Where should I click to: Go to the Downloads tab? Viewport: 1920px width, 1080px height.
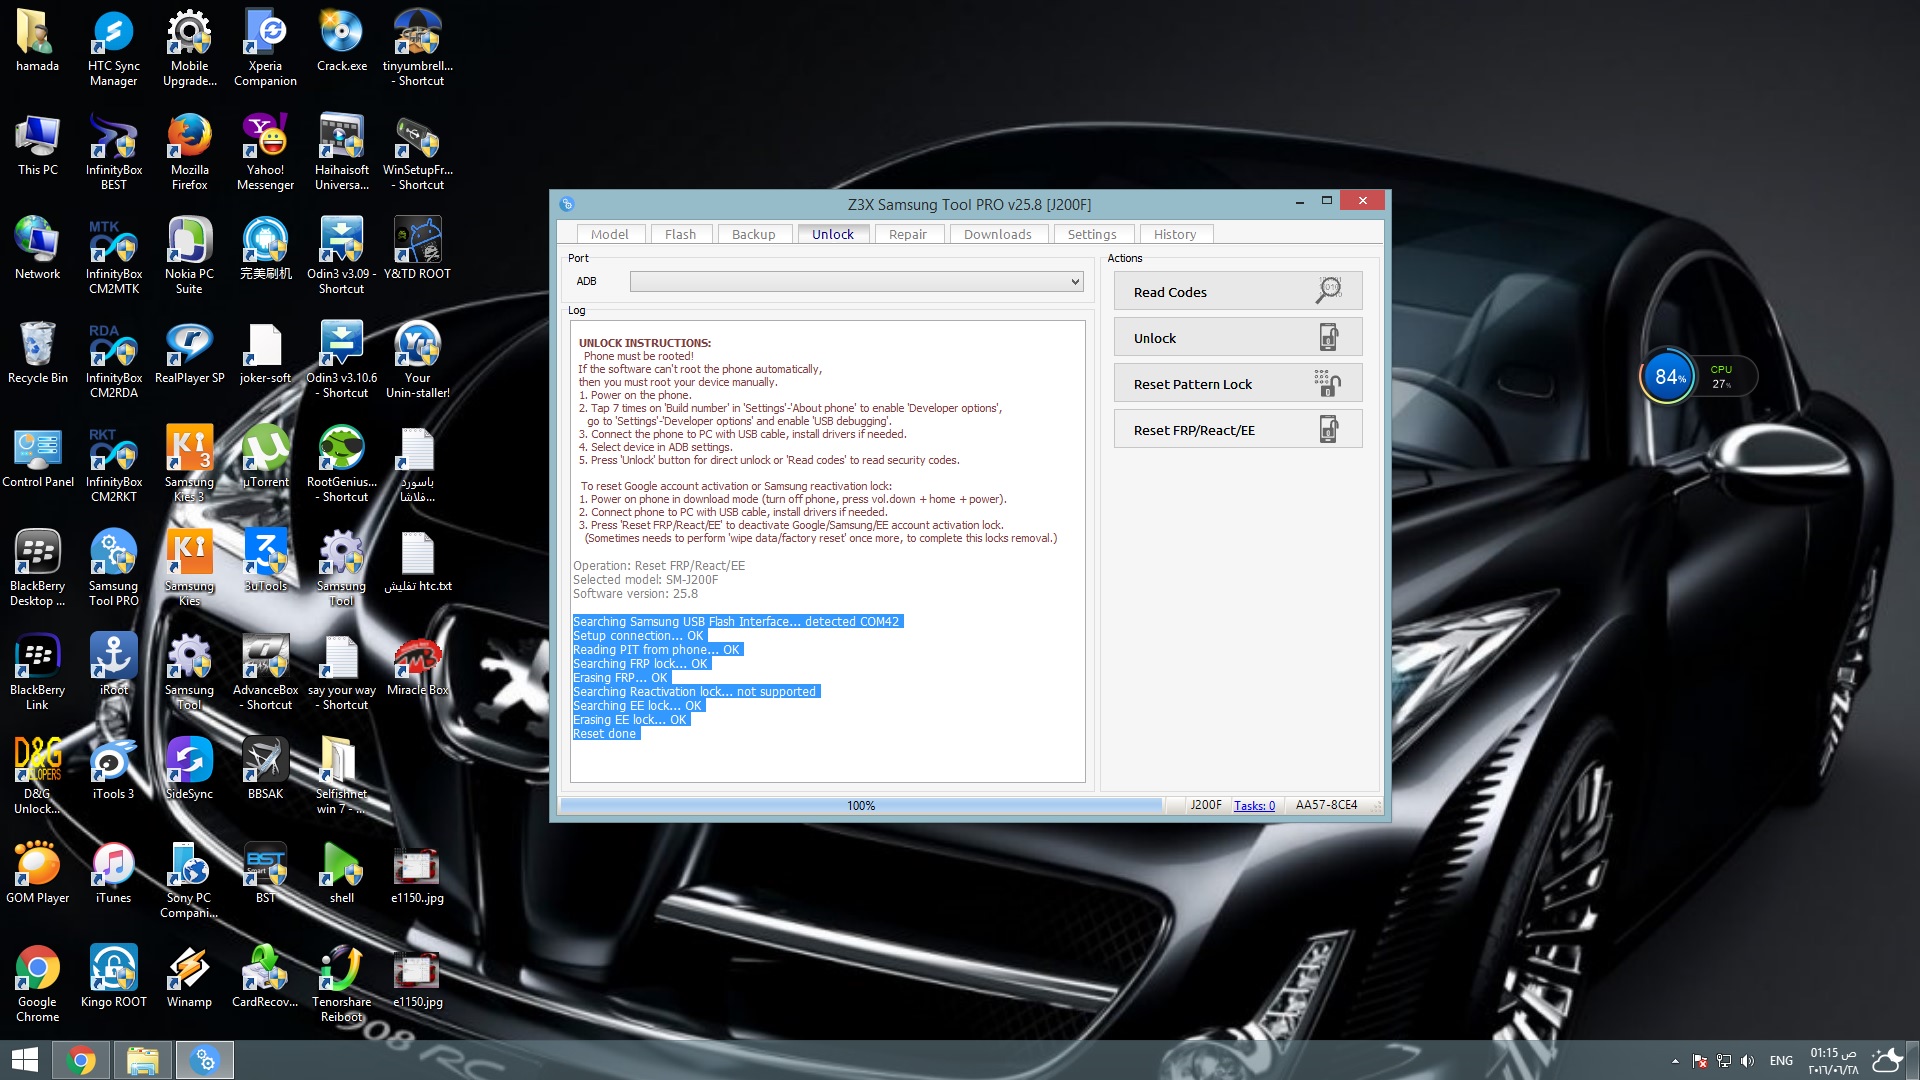pyautogui.click(x=997, y=234)
